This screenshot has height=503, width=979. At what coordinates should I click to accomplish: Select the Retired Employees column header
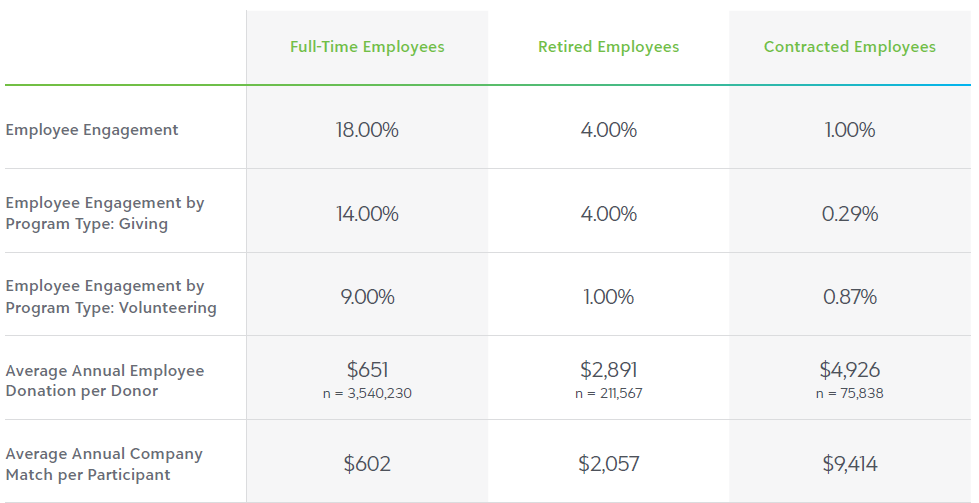click(609, 47)
